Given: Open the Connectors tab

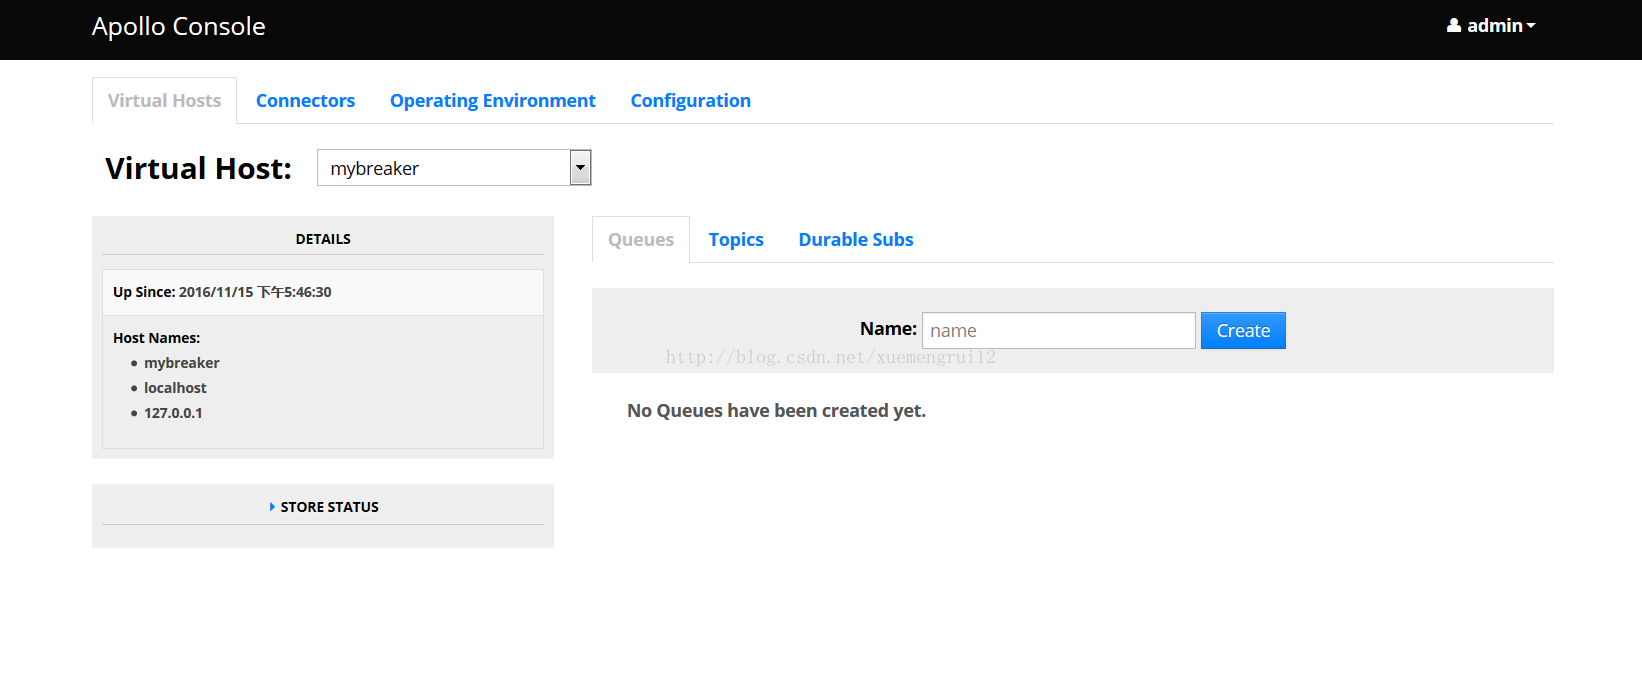Looking at the screenshot, I should 305,101.
